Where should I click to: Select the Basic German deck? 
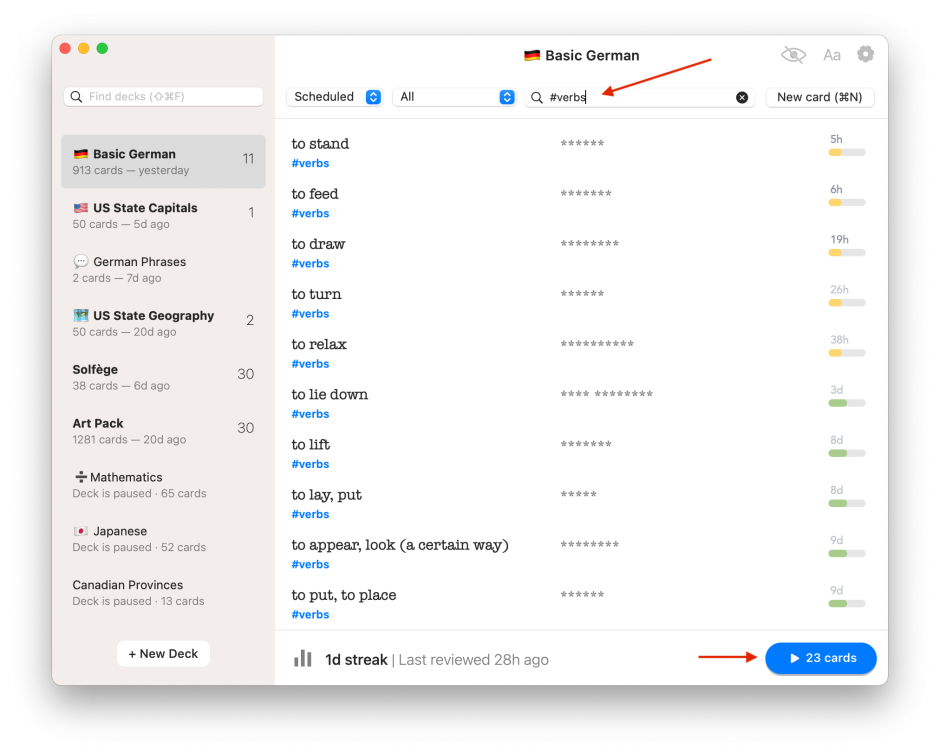[163, 161]
